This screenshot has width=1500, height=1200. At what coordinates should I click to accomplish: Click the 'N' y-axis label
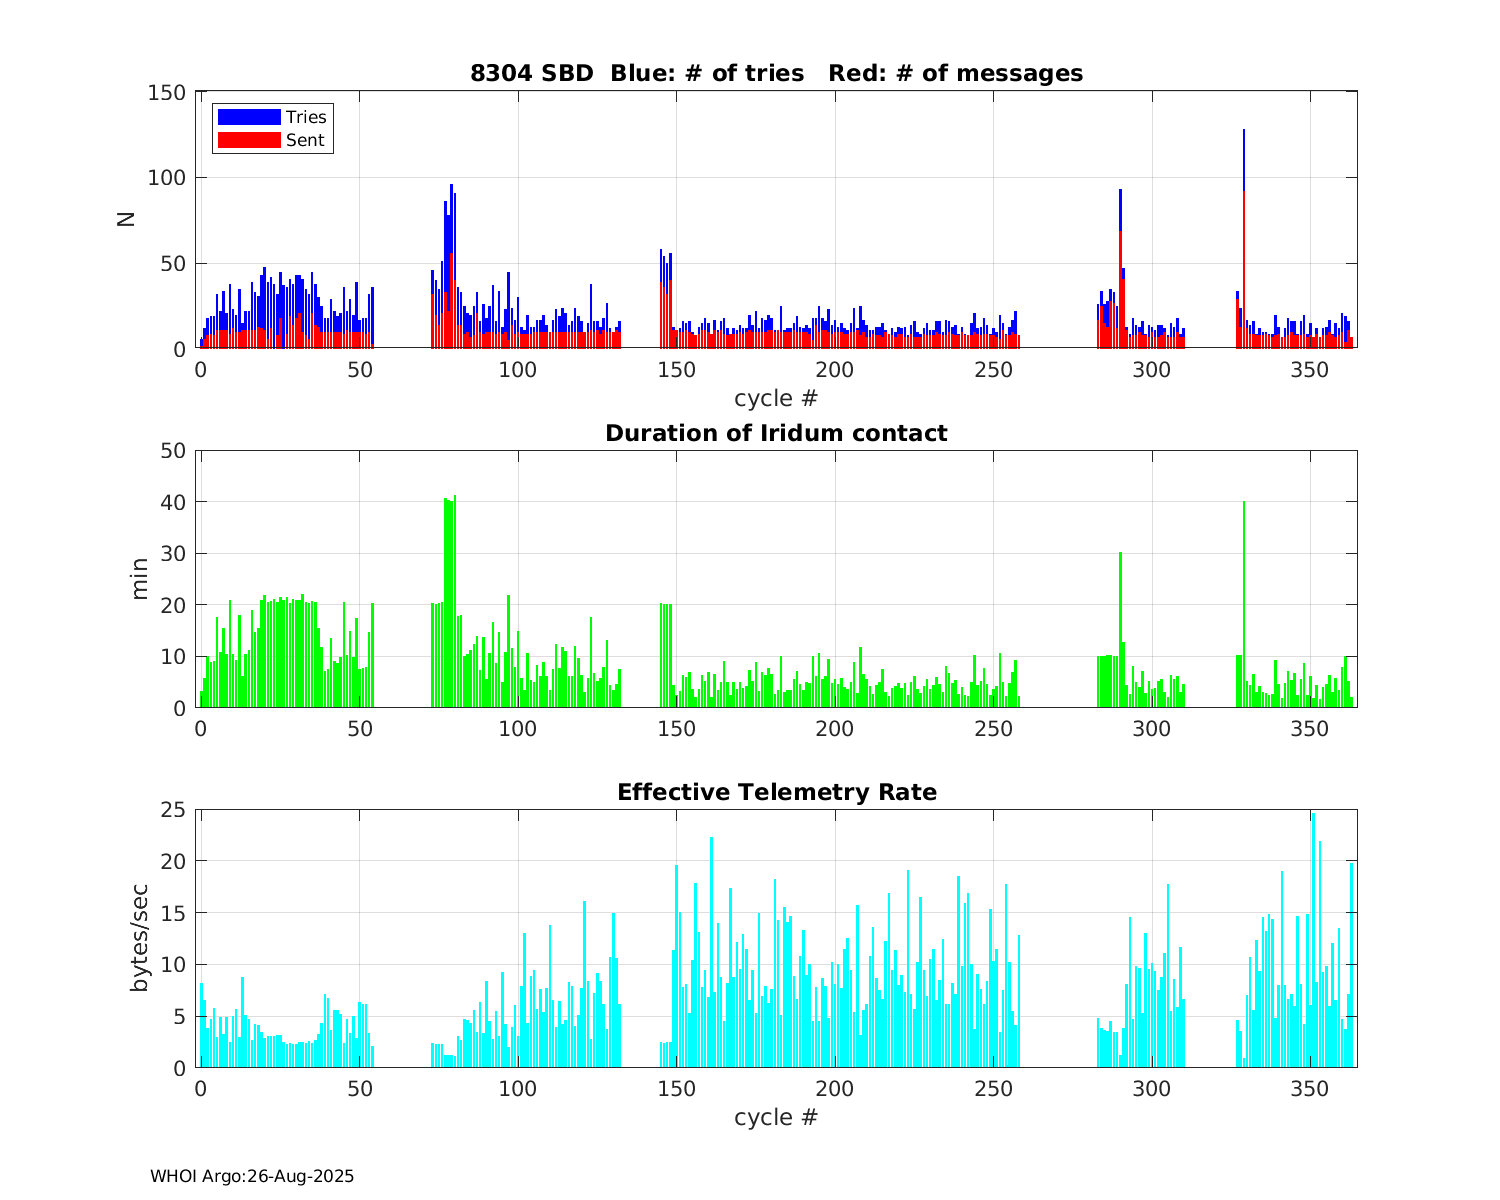[127, 219]
